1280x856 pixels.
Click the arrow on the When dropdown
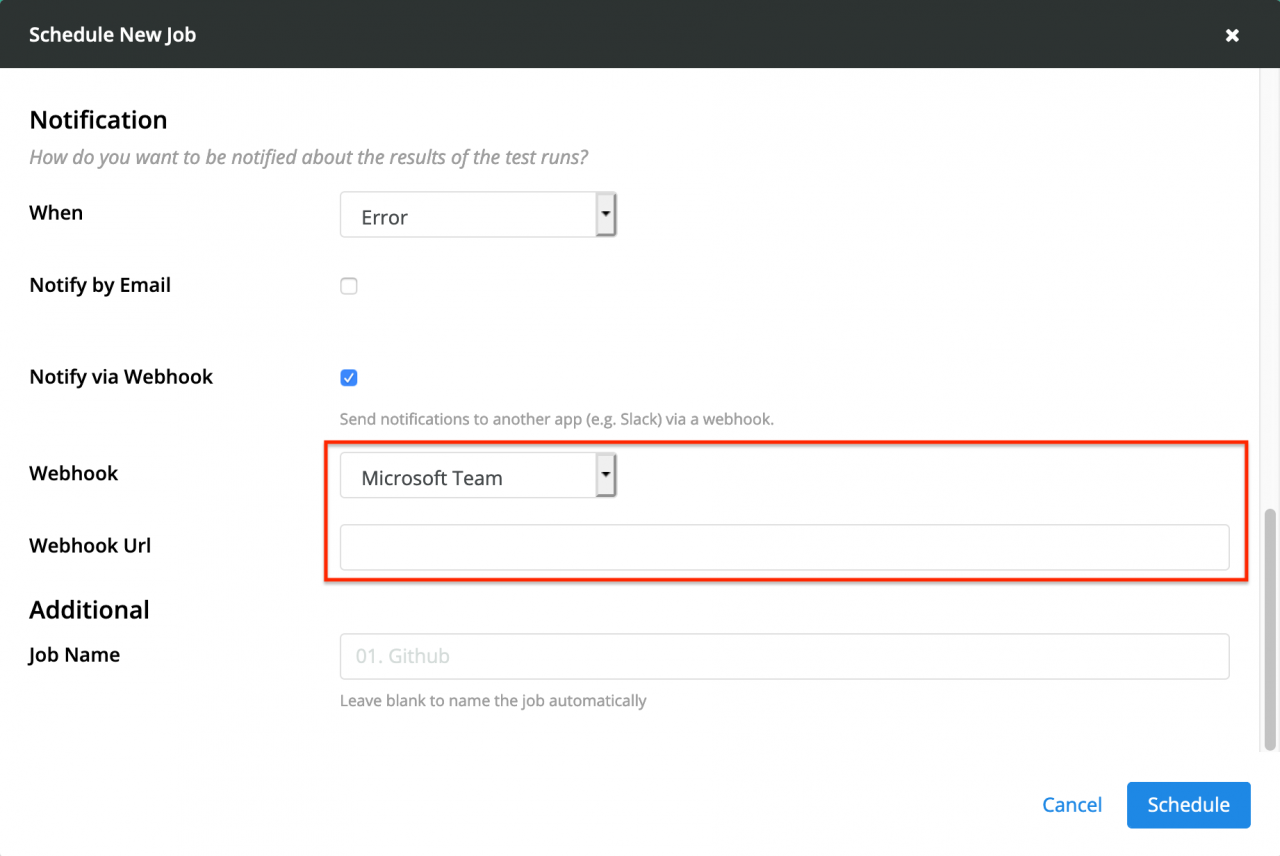[x=605, y=214]
